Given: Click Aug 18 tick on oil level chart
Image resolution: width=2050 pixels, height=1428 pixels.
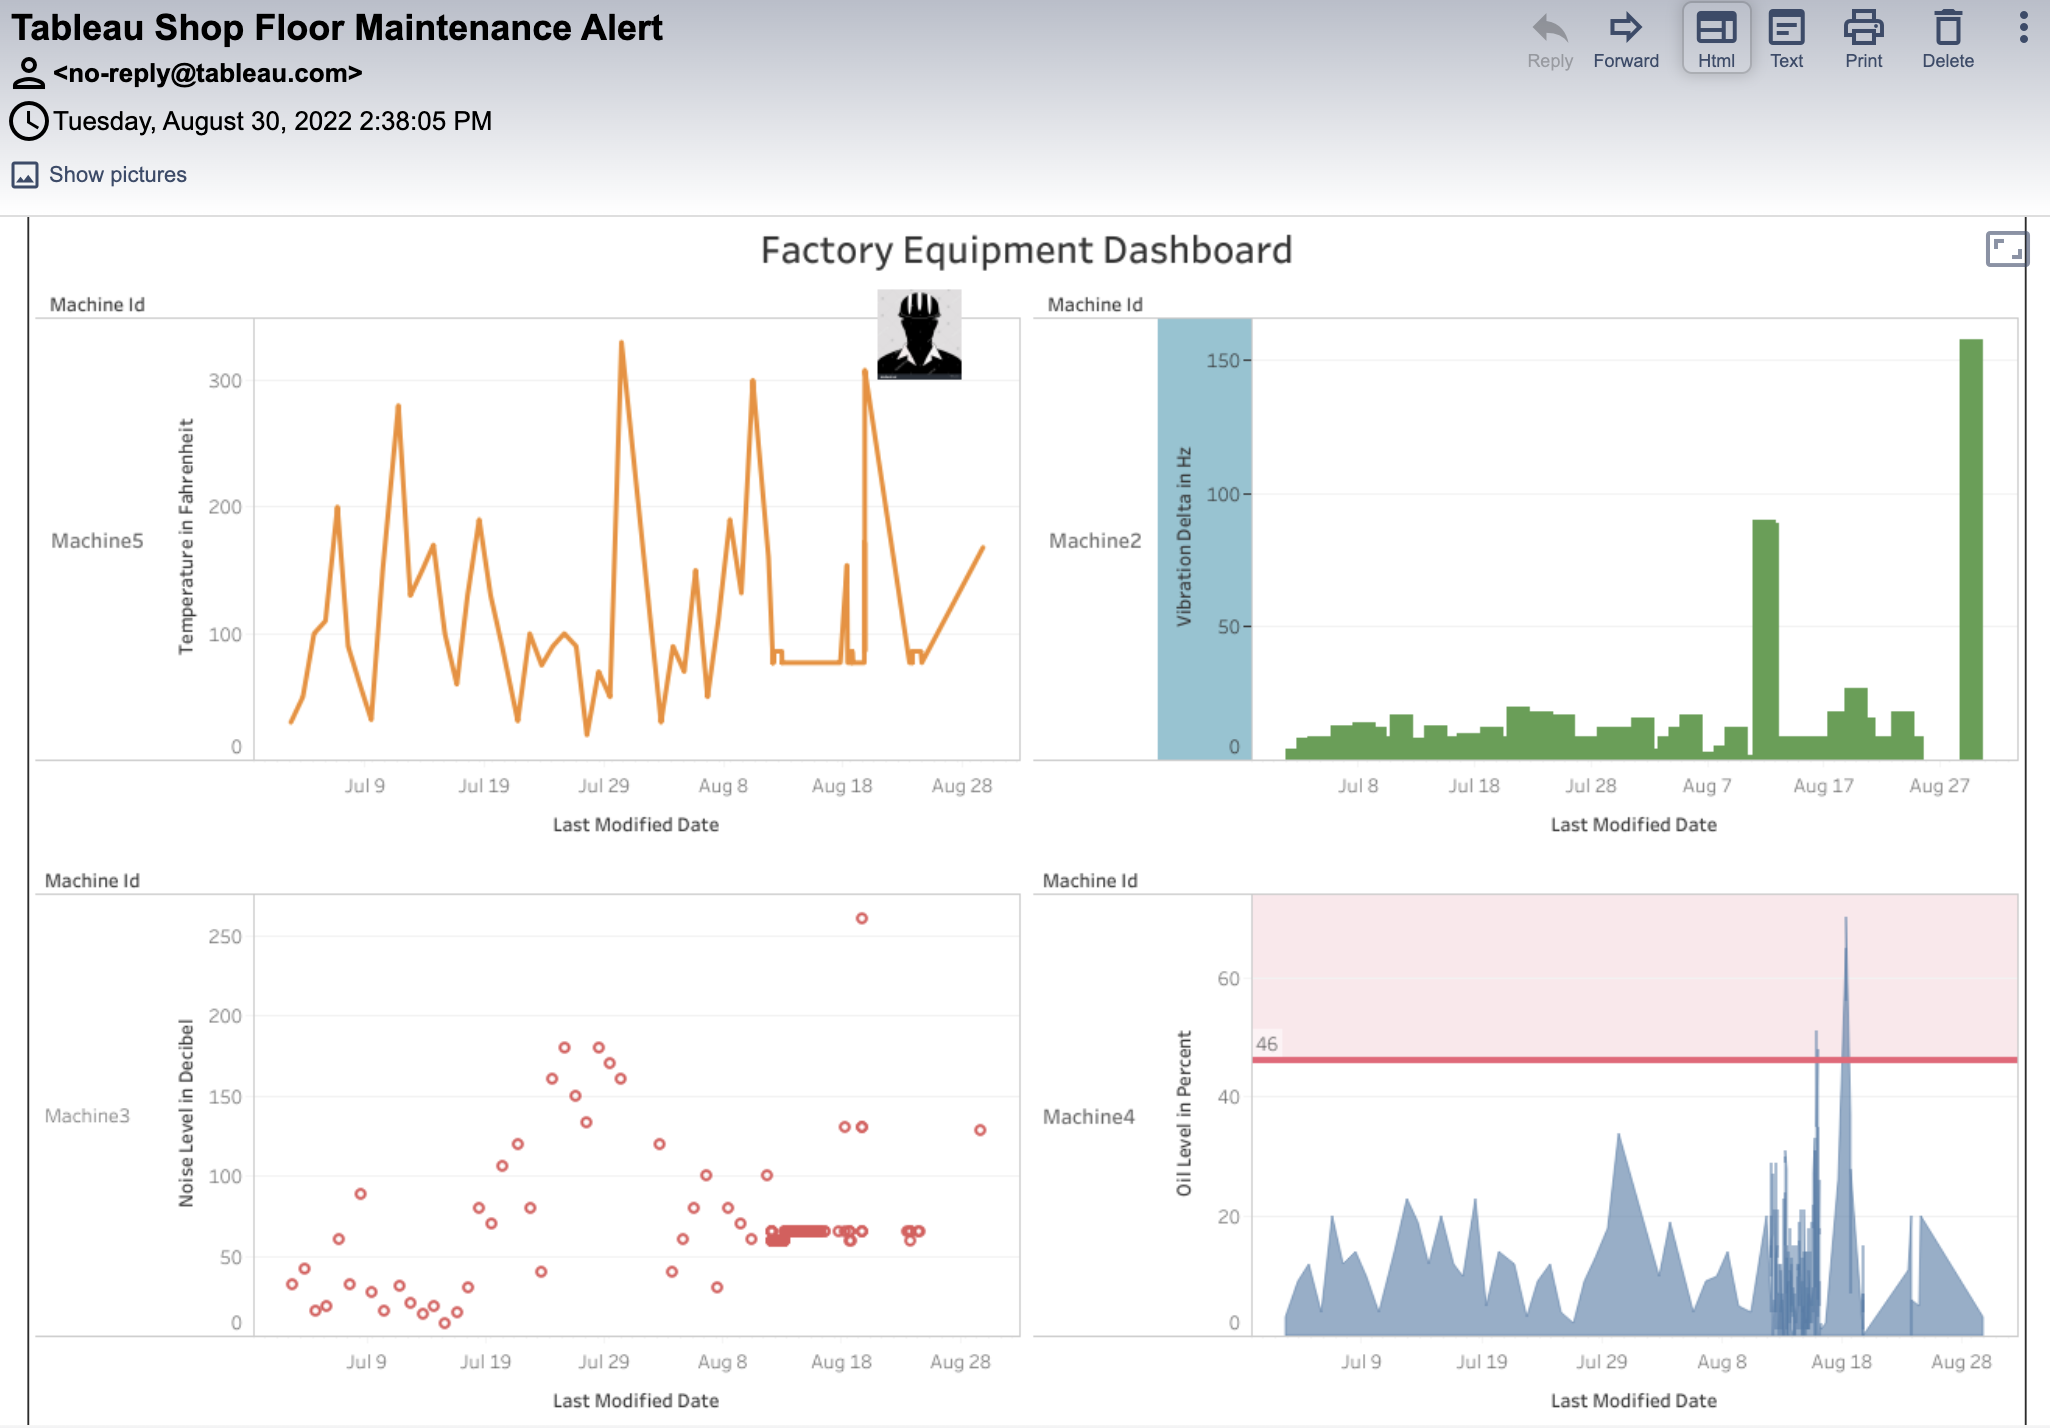Looking at the screenshot, I should (1841, 1362).
